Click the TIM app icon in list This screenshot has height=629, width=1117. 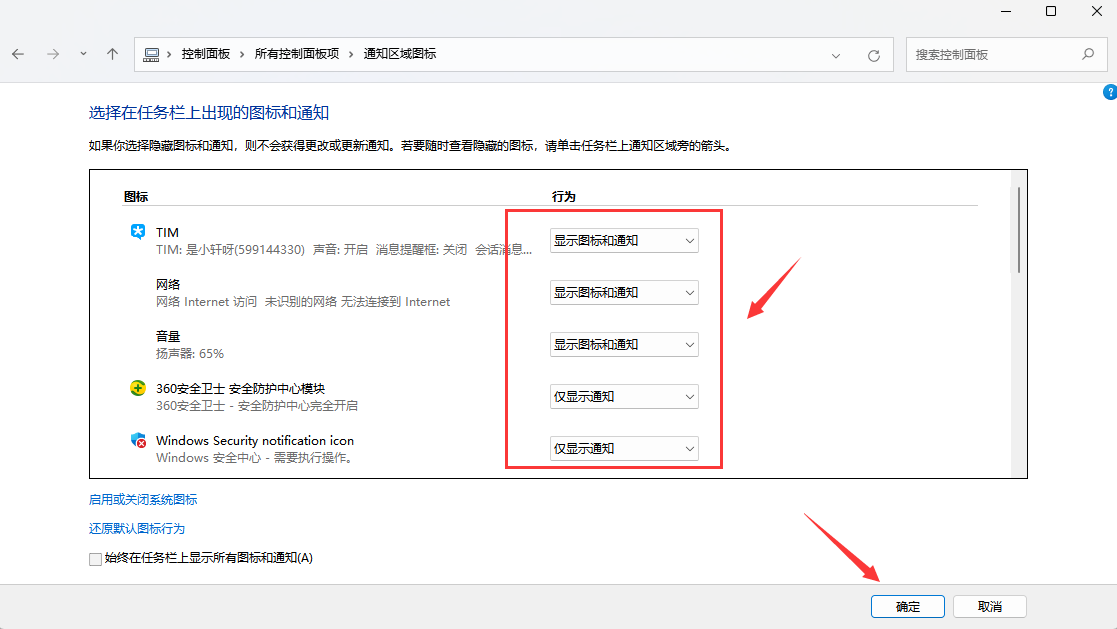coord(138,232)
